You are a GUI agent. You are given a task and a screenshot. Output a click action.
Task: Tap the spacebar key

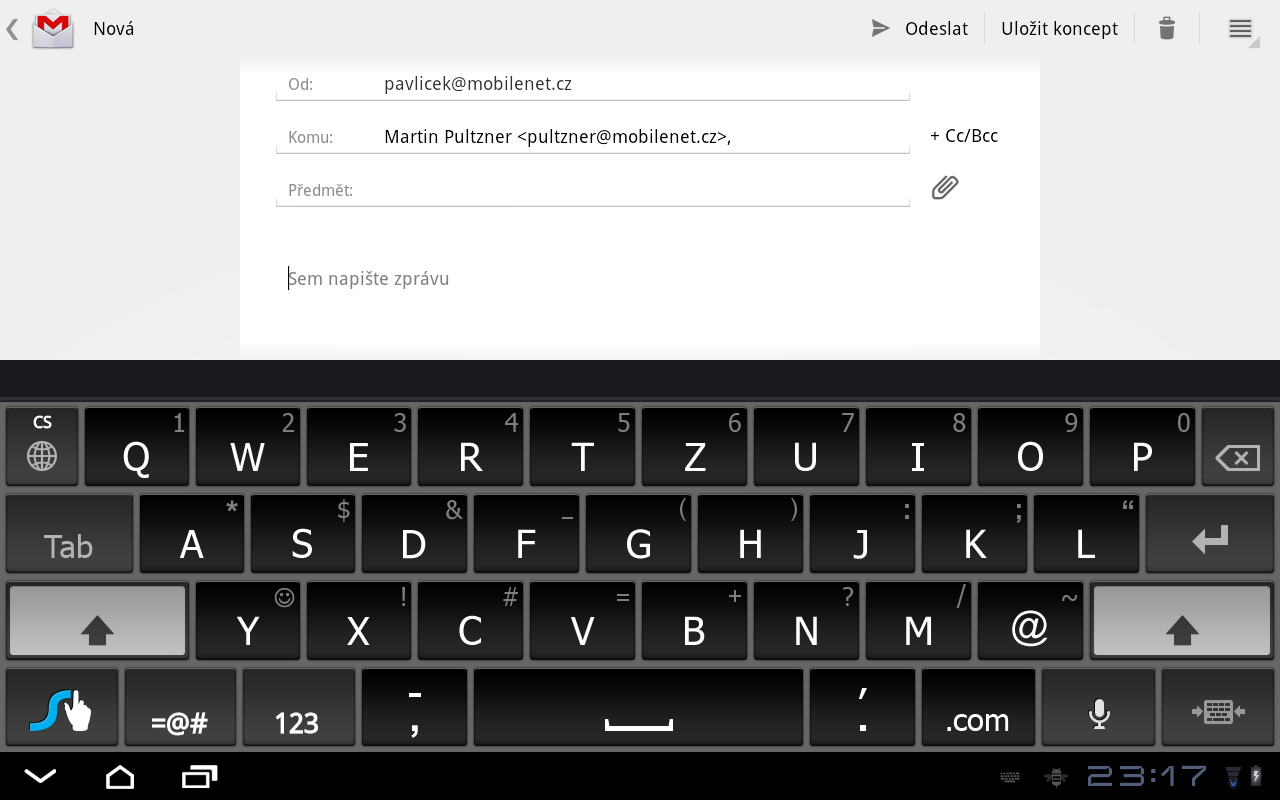[638, 708]
